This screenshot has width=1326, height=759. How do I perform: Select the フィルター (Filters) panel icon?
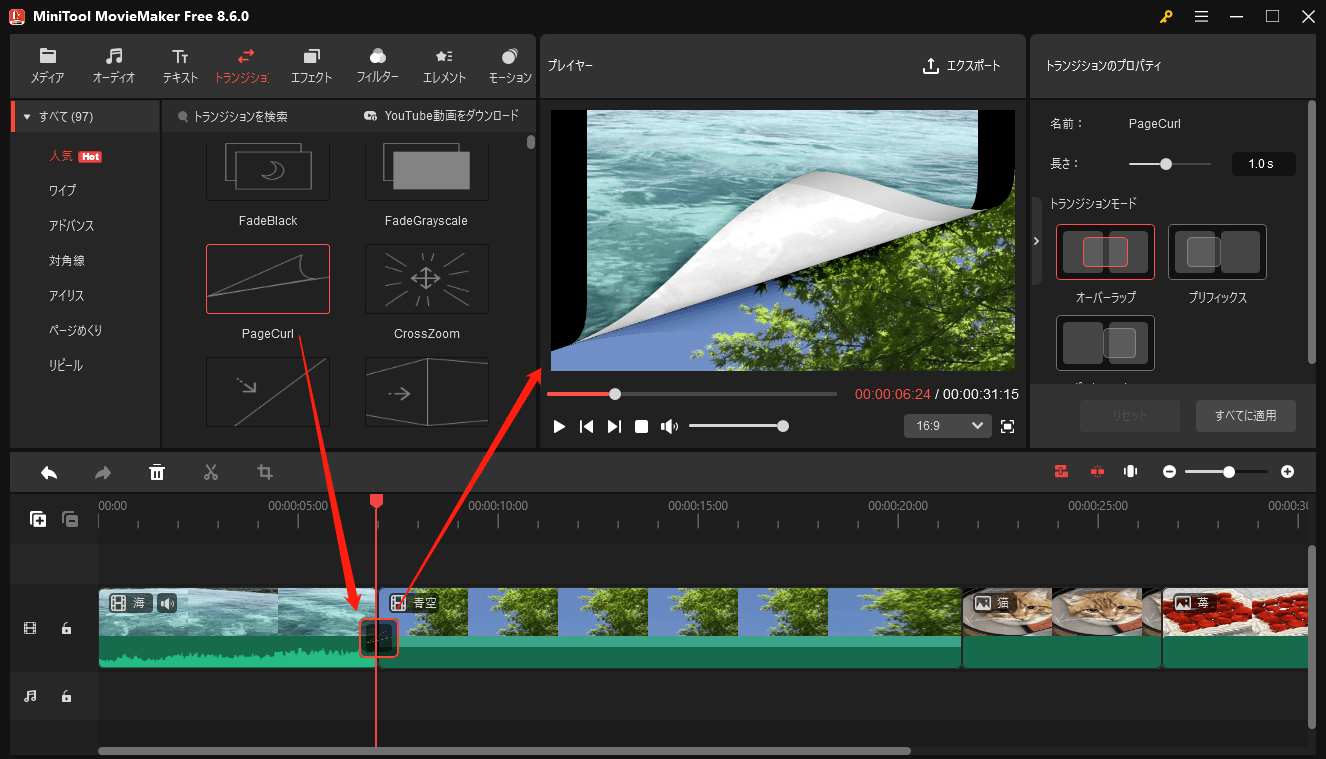click(377, 65)
